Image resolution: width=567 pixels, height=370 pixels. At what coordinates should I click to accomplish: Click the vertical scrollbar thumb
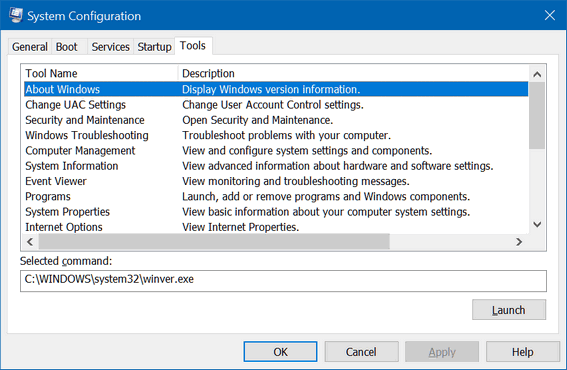point(537,115)
